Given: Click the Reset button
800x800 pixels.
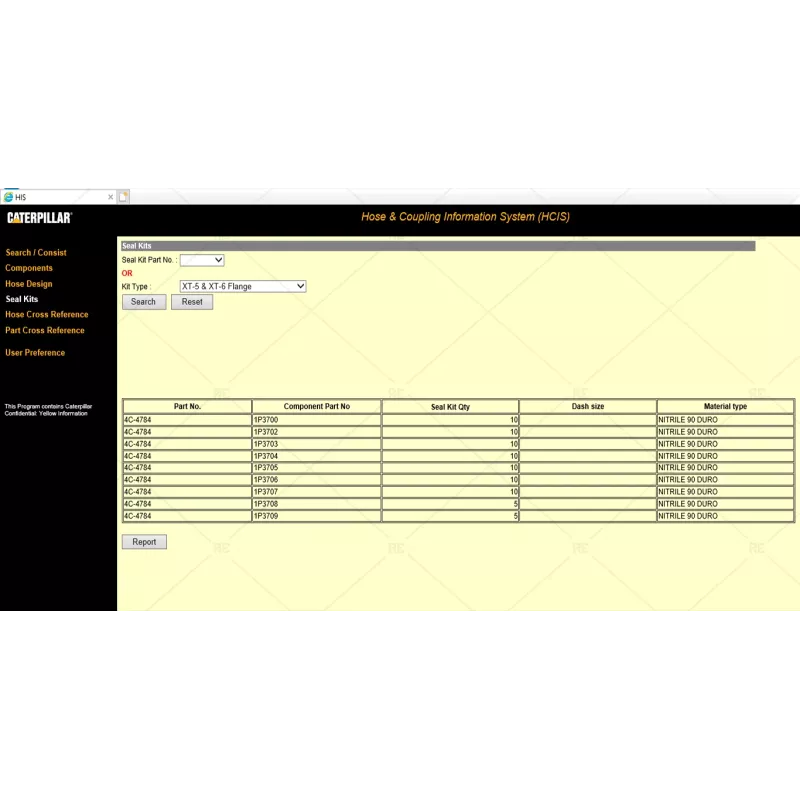Looking at the screenshot, I should (191, 301).
